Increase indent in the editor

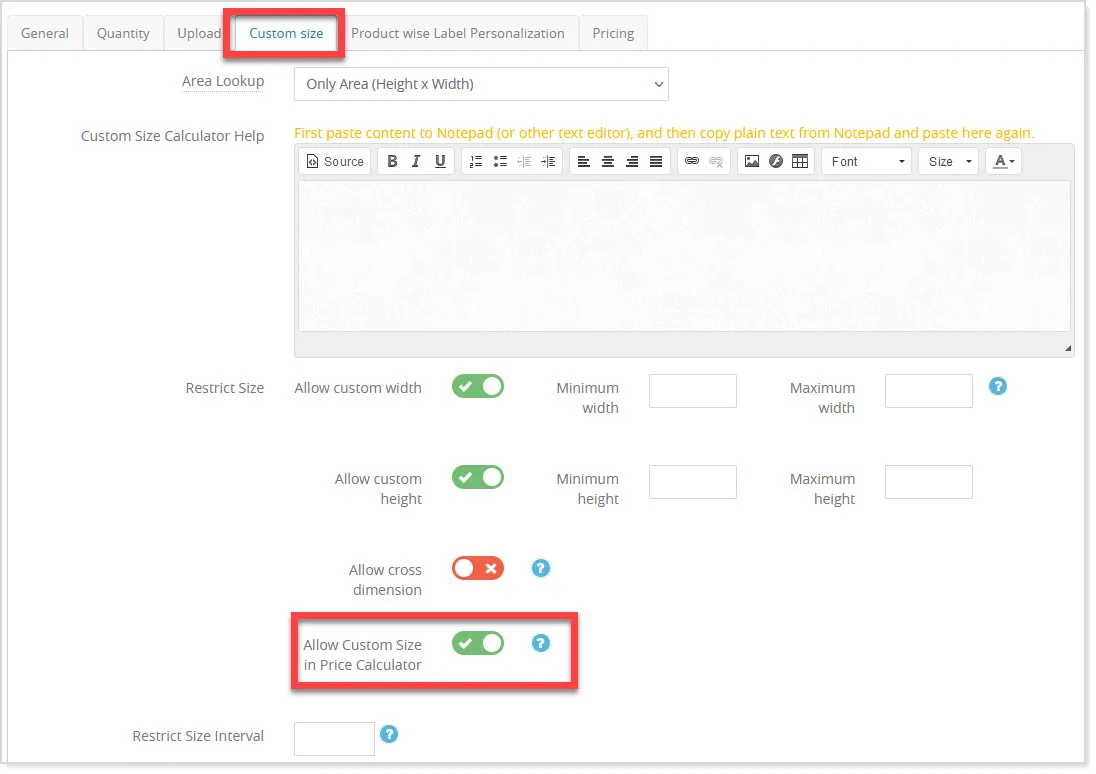click(x=548, y=162)
